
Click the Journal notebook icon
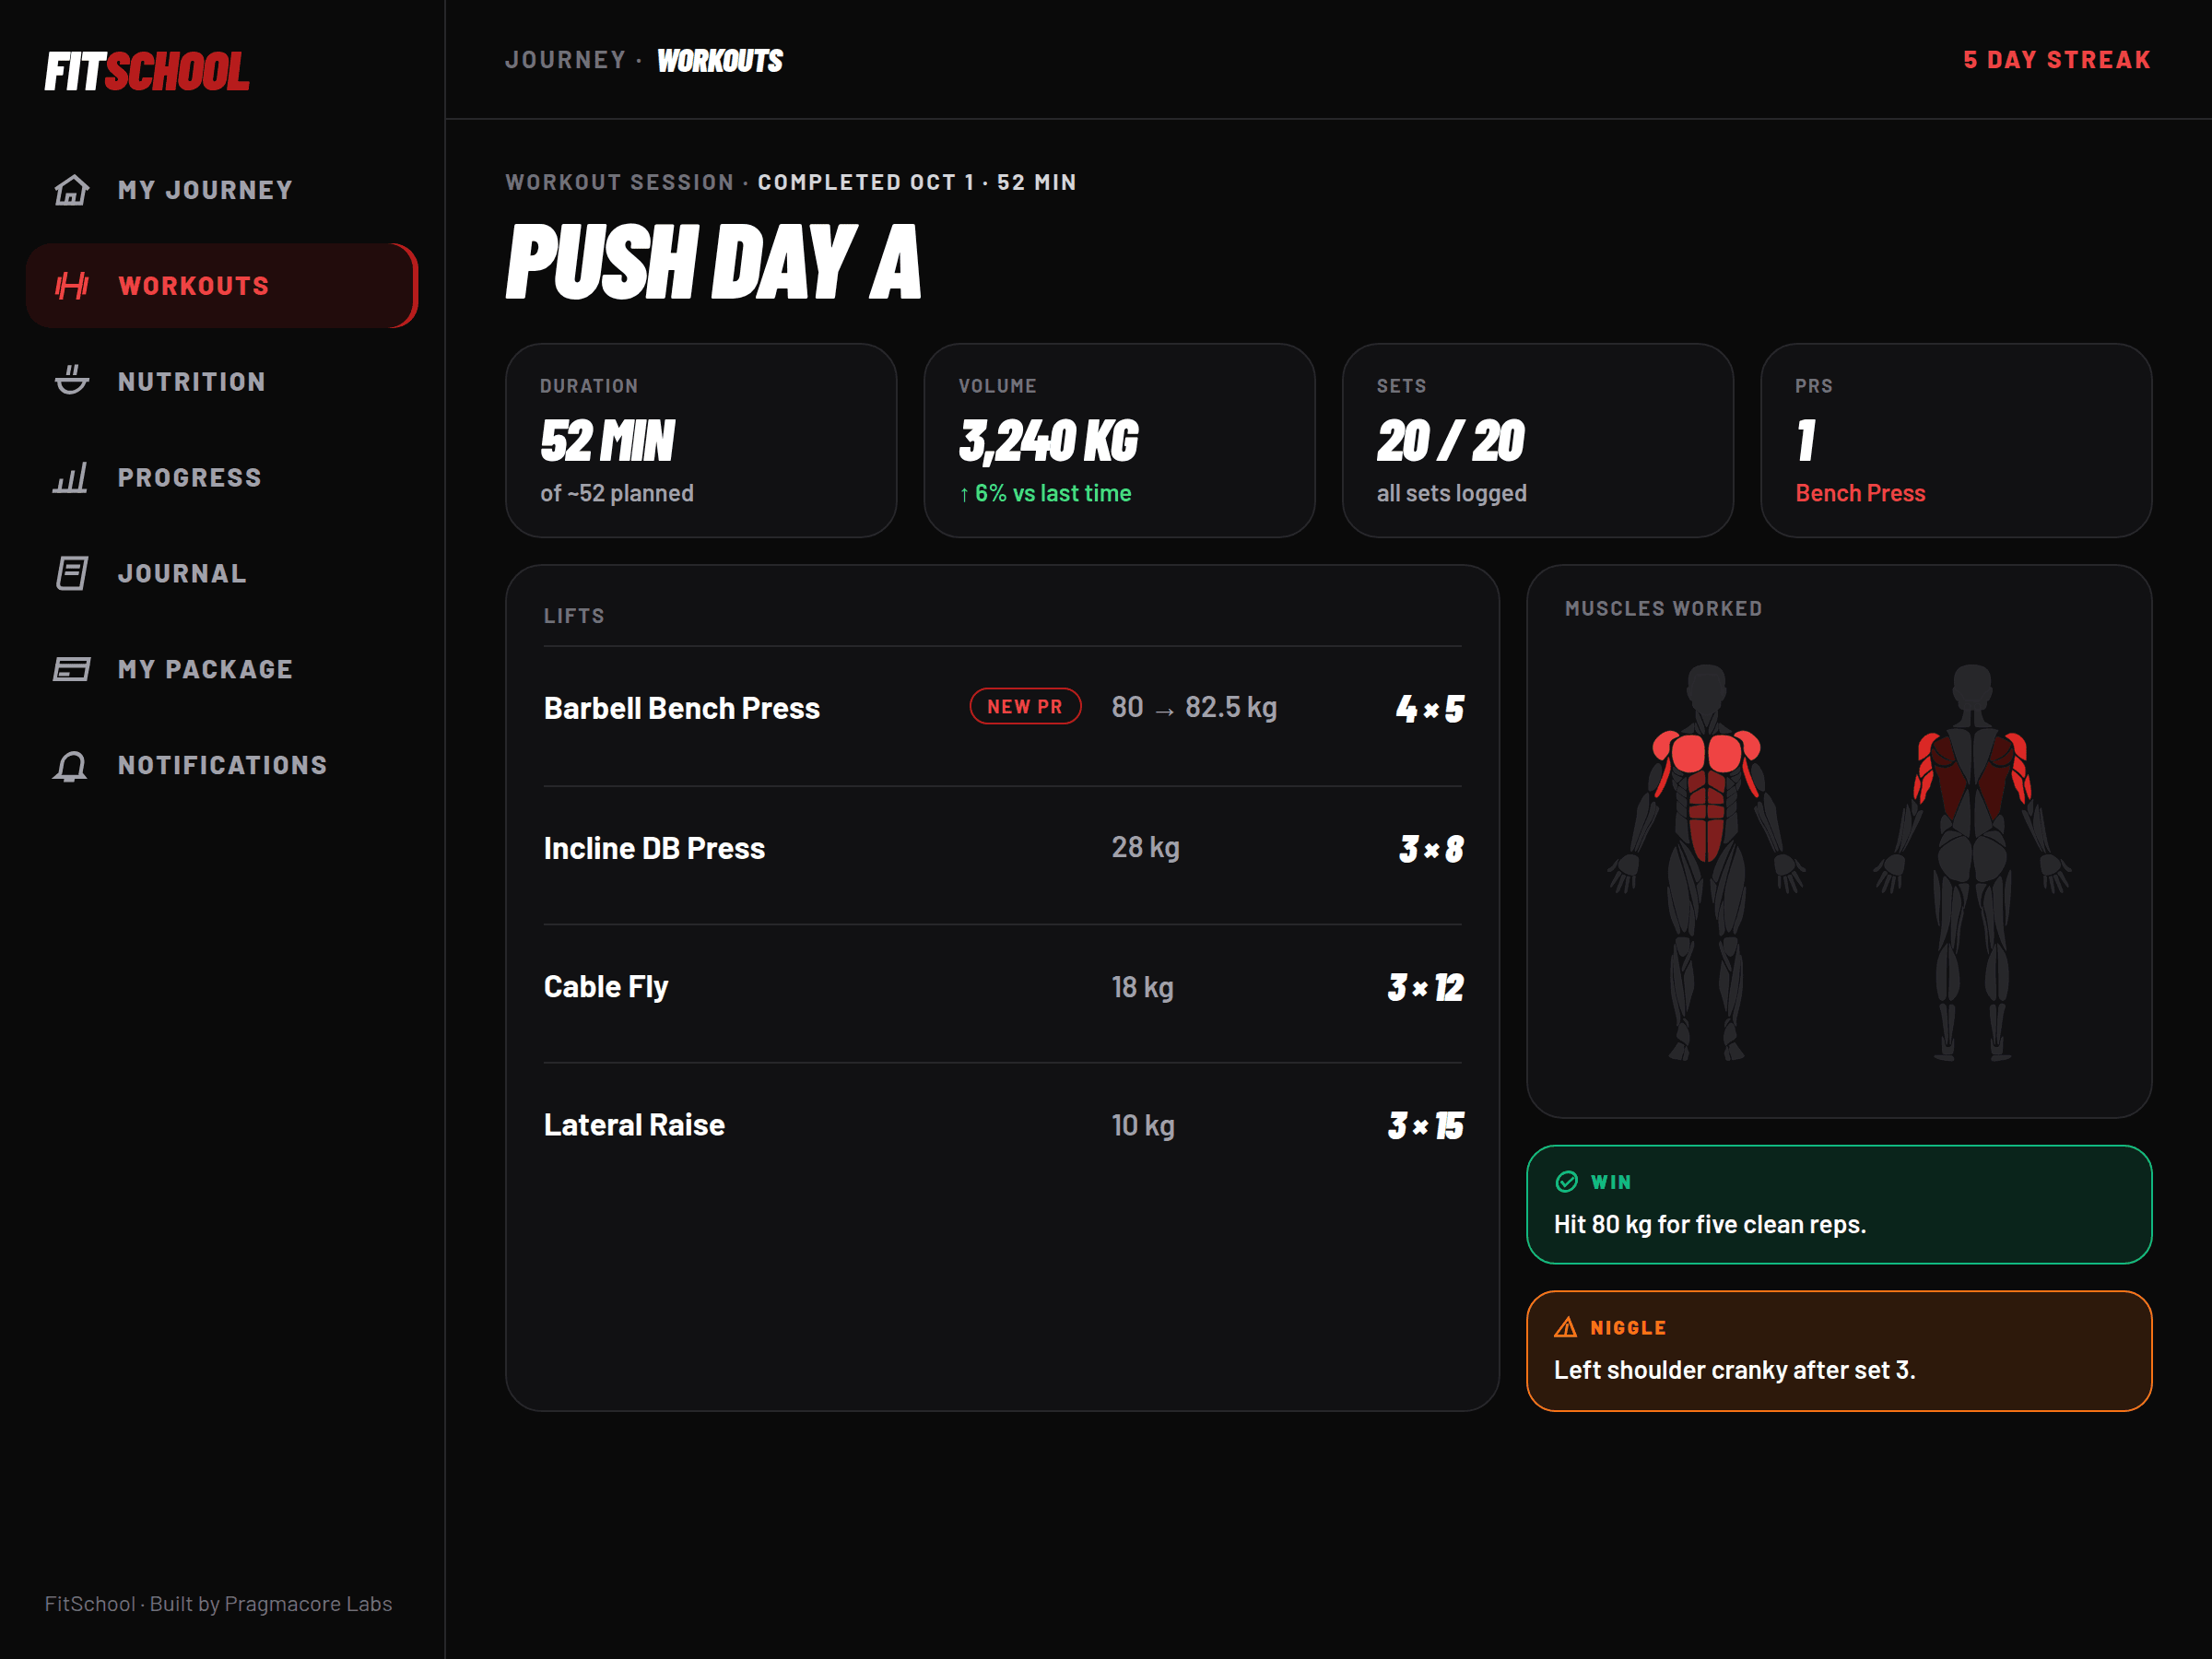tap(71, 574)
